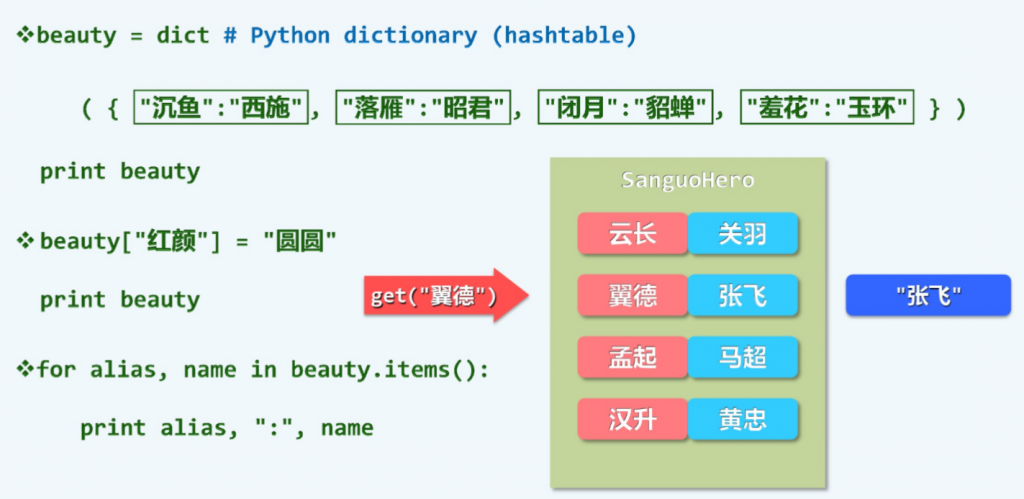
Task: Click the red 汉升 key box
Action: (x=632, y=419)
